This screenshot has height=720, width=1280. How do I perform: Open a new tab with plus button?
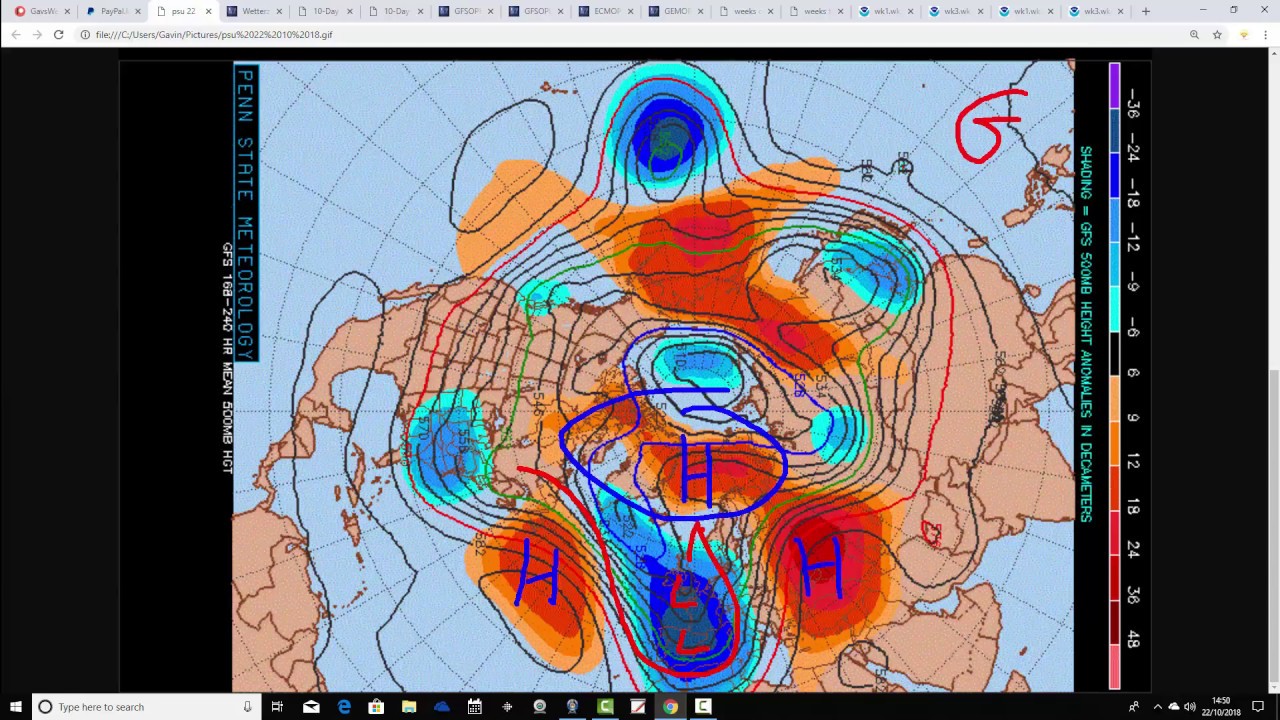1145,11
